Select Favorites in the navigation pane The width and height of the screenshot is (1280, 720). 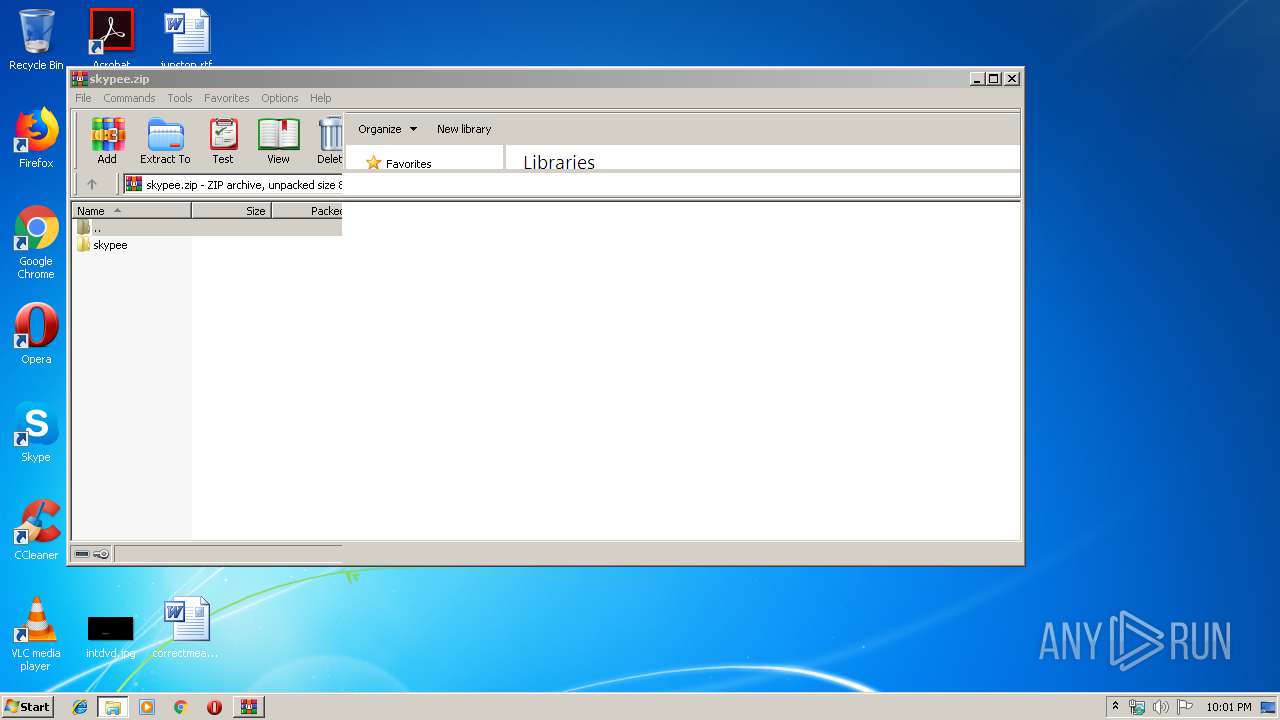[x=399, y=163]
